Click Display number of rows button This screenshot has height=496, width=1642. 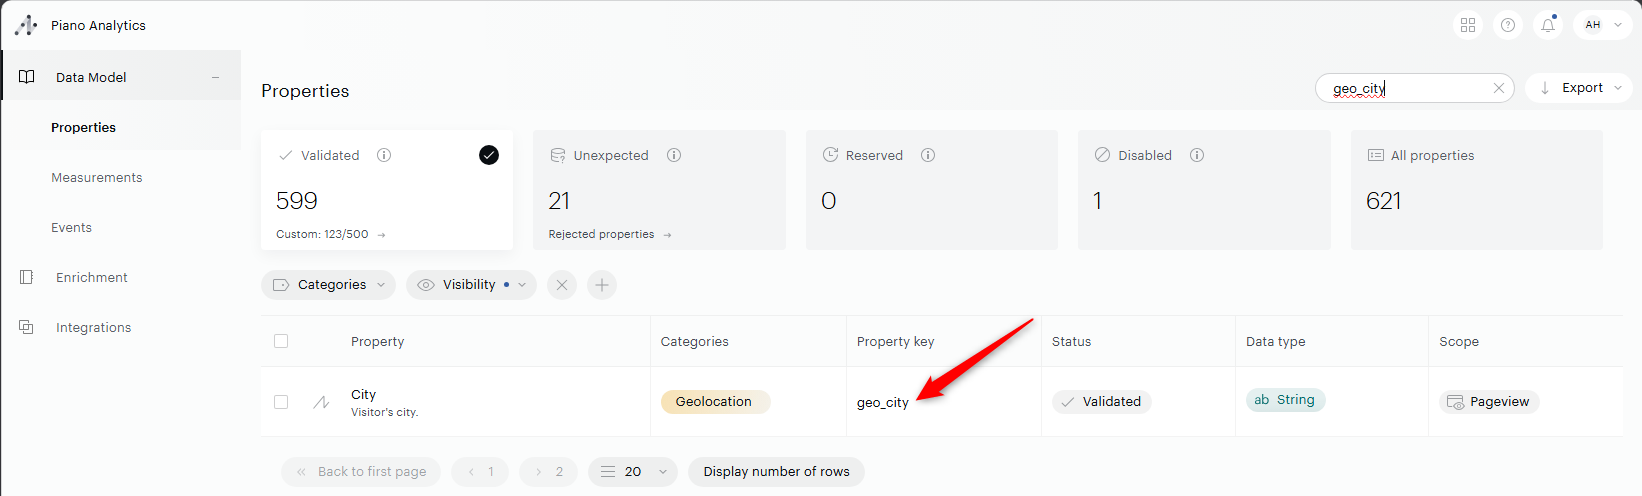pyautogui.click(x=776, y=472)
